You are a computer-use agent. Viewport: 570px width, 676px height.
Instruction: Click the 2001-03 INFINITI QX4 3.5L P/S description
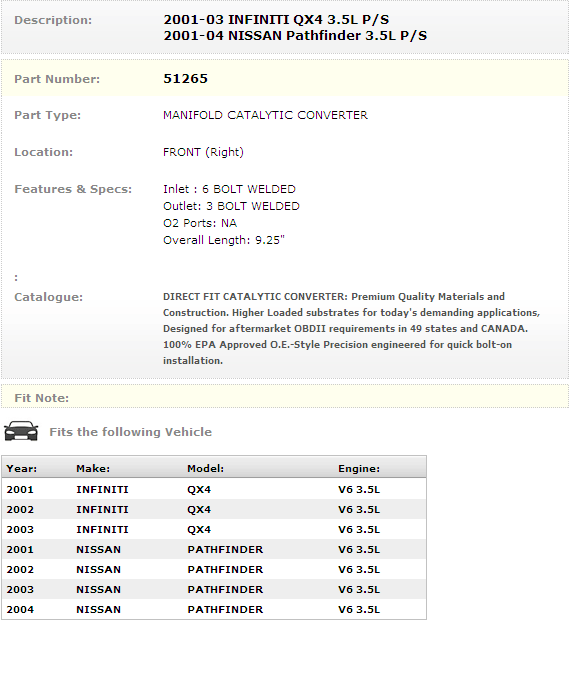pos(276,20)
